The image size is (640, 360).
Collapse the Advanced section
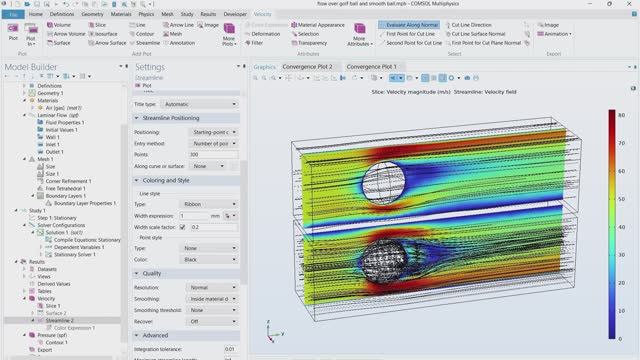click(136, 336)
